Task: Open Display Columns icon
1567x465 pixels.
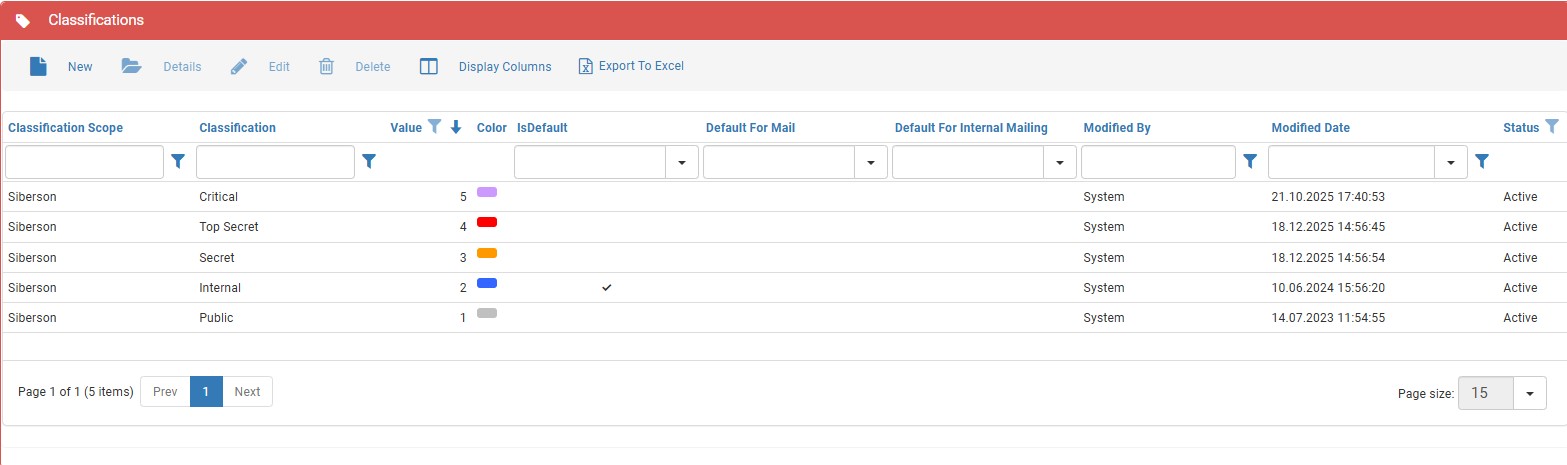Action: tap(428, 67)
